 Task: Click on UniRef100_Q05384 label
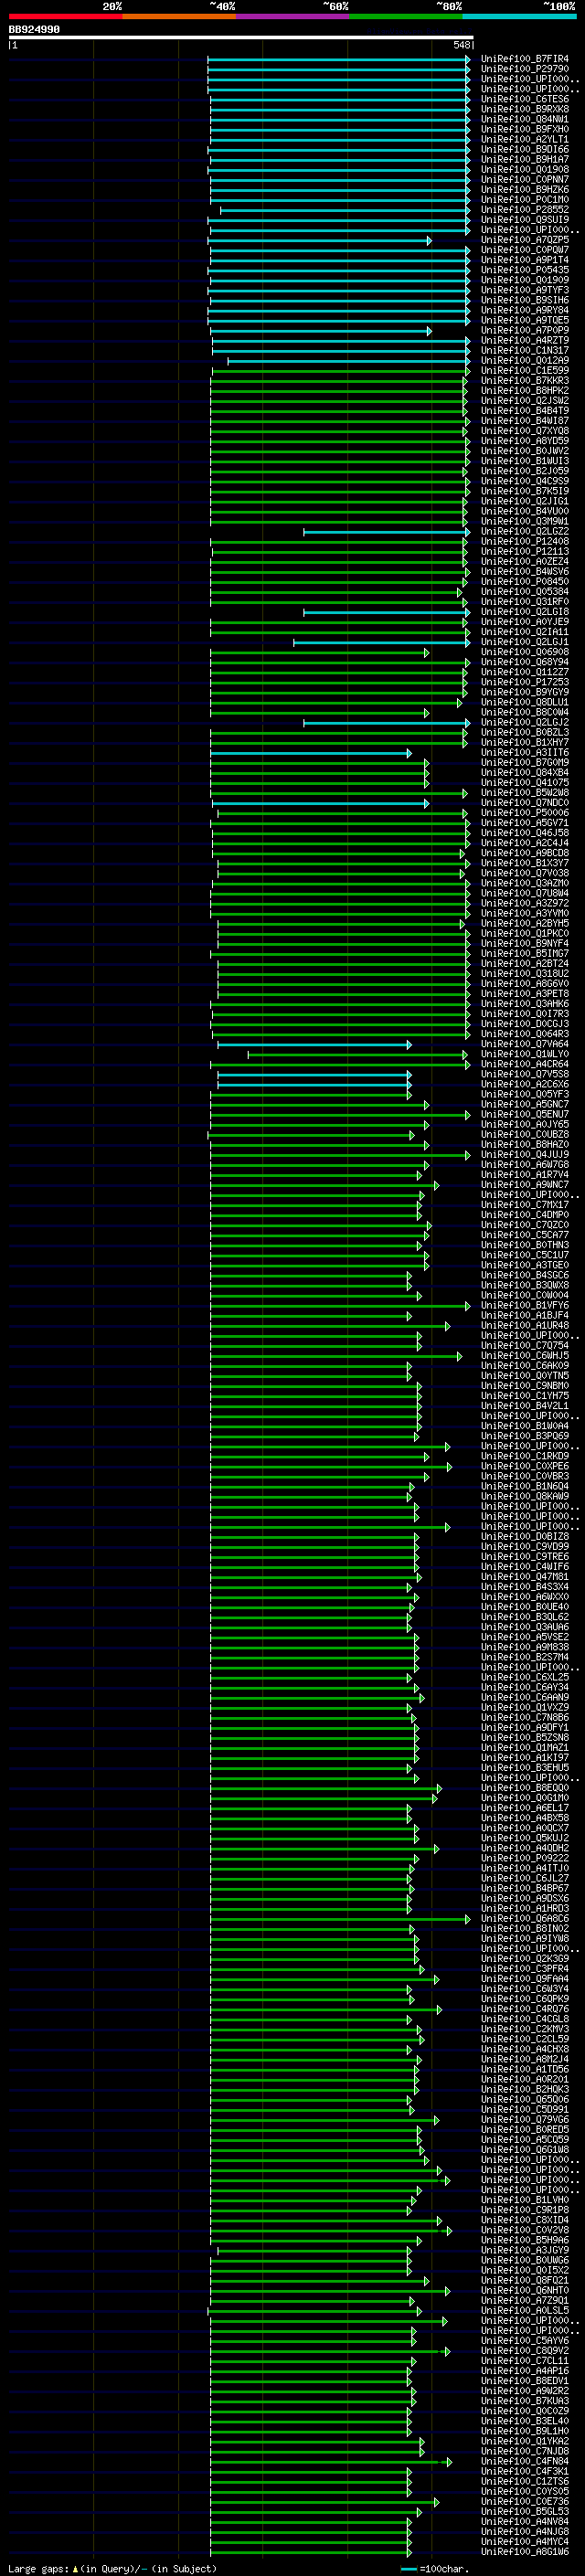pos(525,591)
